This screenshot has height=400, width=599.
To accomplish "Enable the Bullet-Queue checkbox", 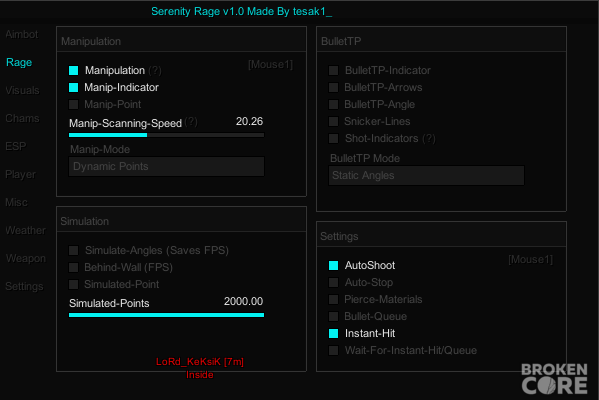I will 333,316.
